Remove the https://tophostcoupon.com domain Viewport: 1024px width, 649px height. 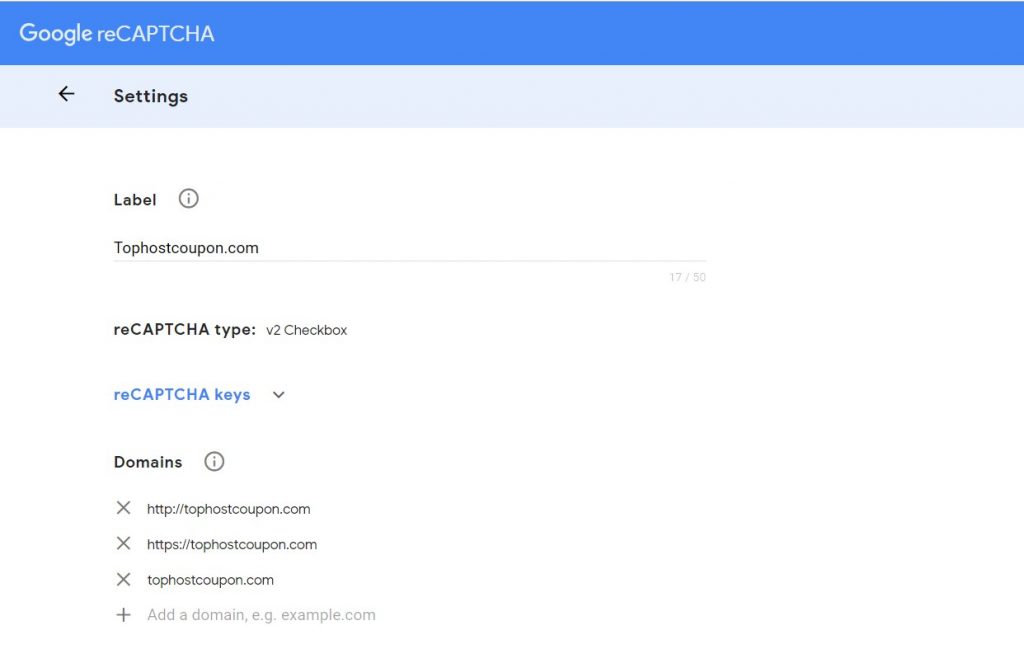(123, 543)
